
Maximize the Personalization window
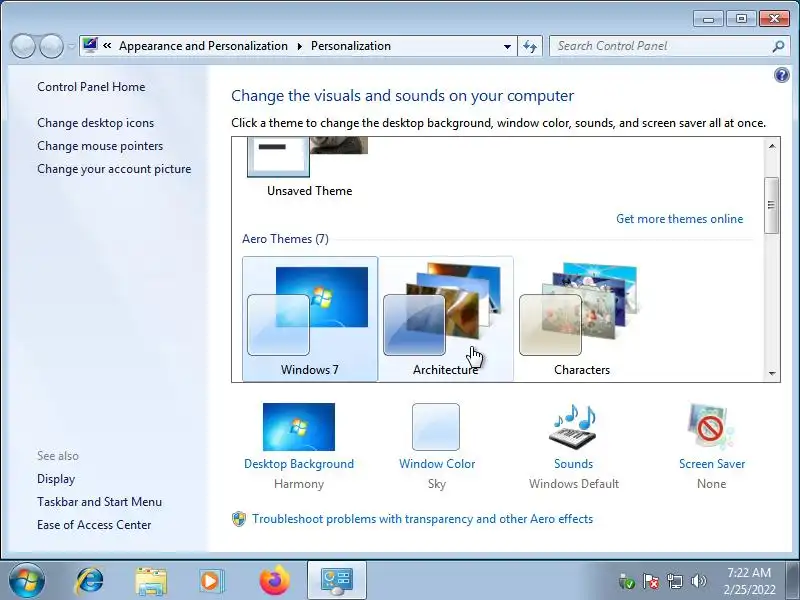click(741, 19)
